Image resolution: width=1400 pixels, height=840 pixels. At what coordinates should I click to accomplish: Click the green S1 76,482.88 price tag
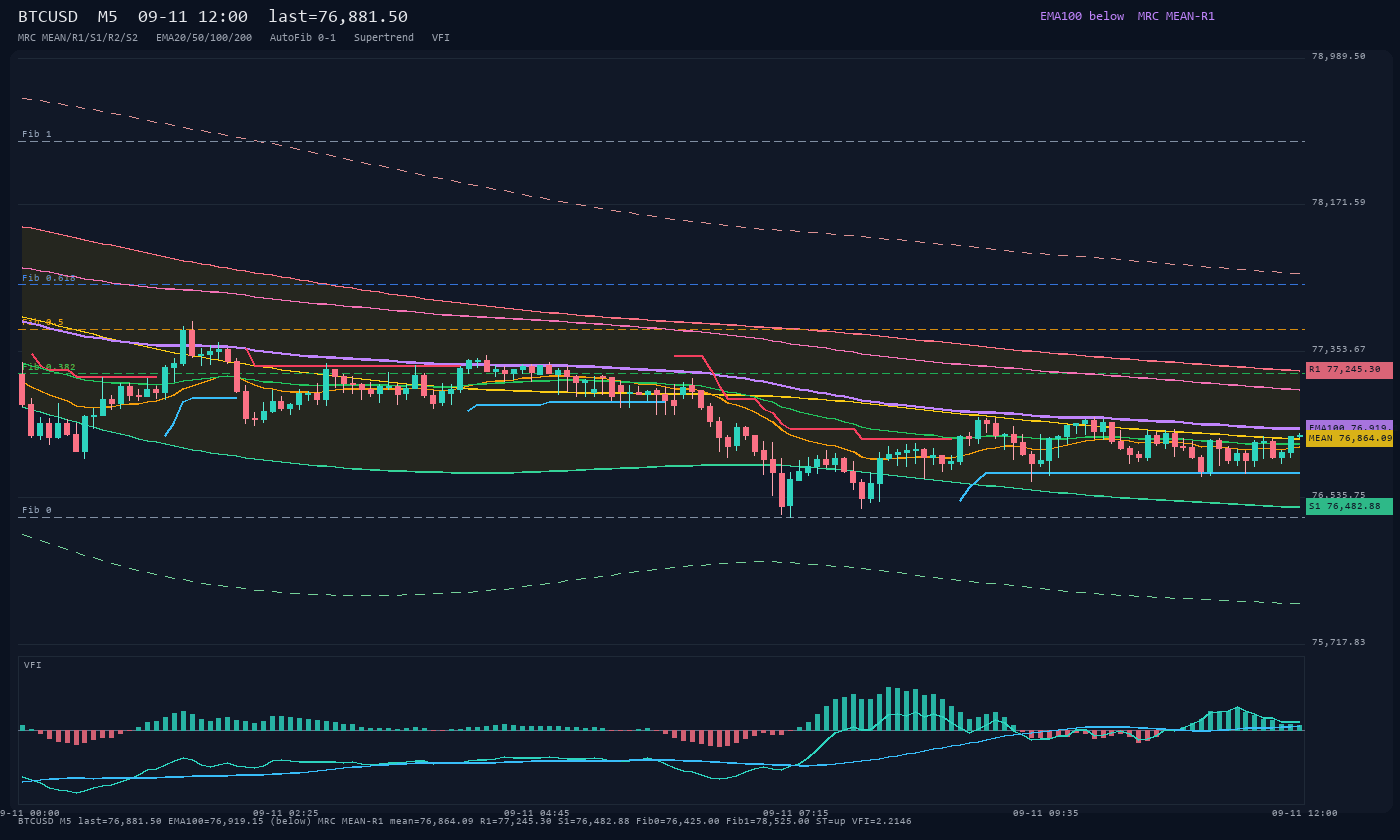(1349, 506)
